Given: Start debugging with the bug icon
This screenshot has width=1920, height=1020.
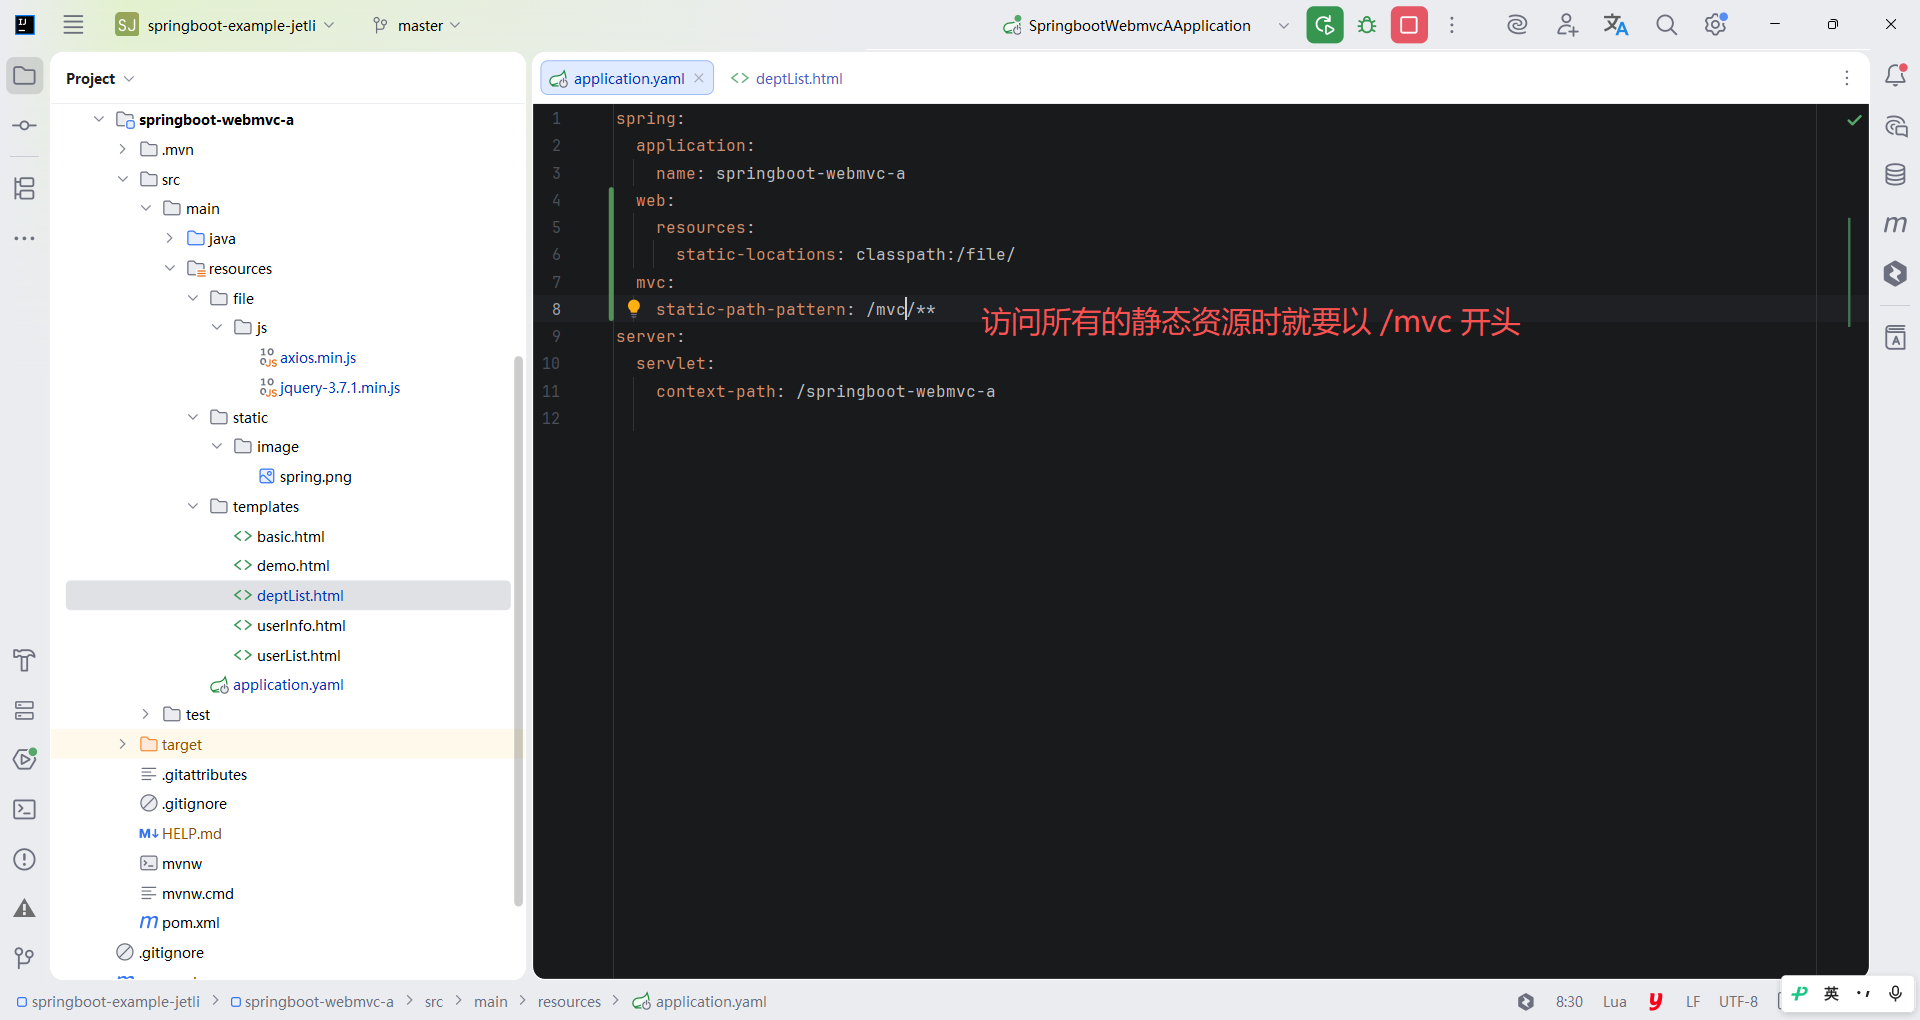Looking at the screenshot, I should (x=1367, y=25).
